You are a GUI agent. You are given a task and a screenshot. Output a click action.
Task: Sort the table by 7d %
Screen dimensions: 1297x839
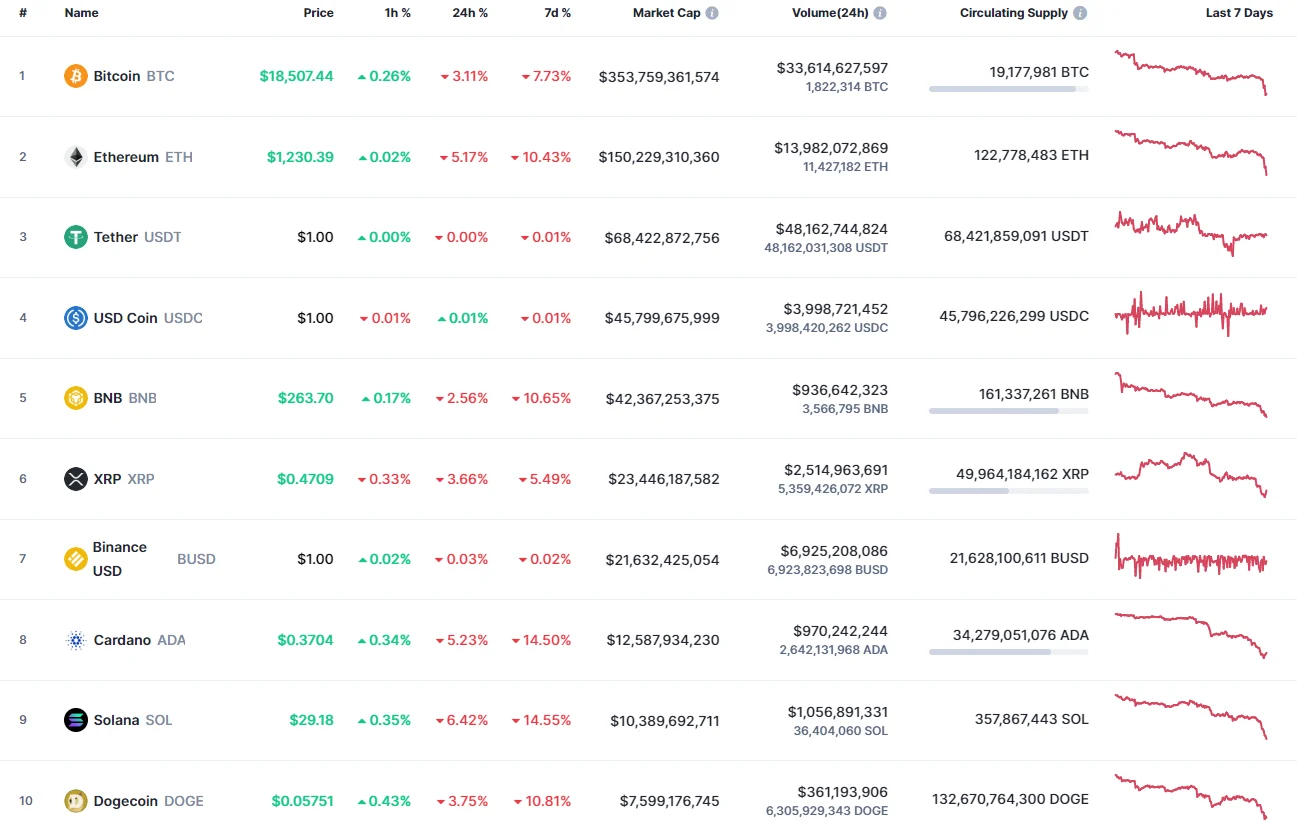[x=557, y=13]
